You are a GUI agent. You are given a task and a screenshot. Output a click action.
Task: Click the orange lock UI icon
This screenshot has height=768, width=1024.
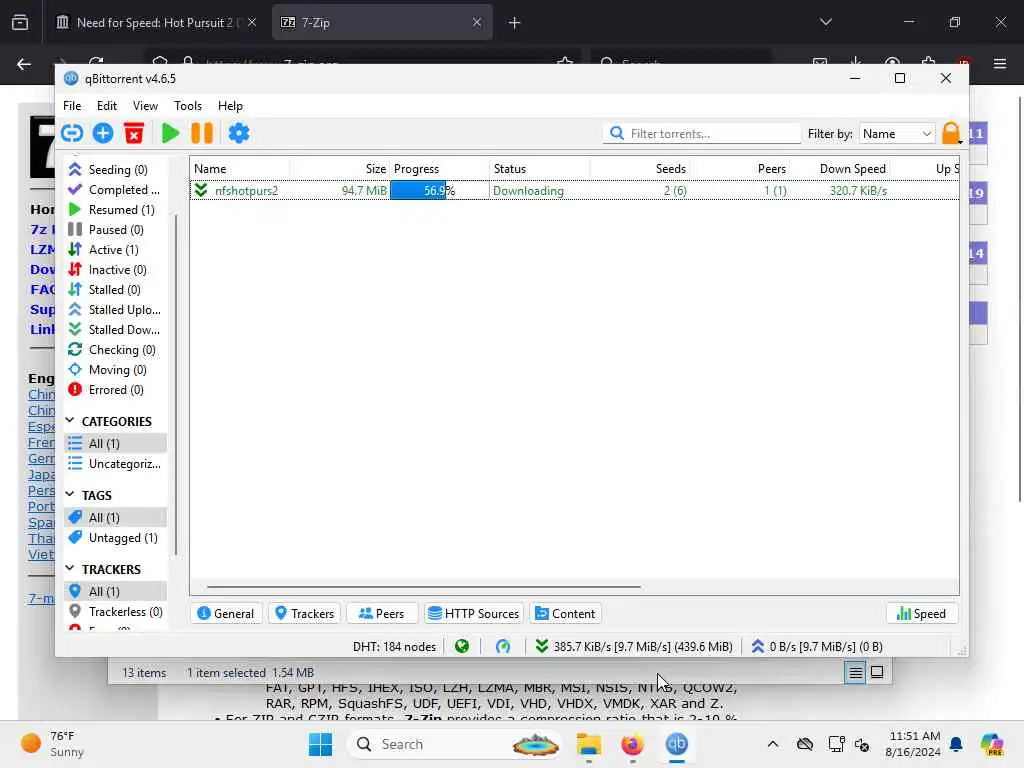[x=952, y=133]
